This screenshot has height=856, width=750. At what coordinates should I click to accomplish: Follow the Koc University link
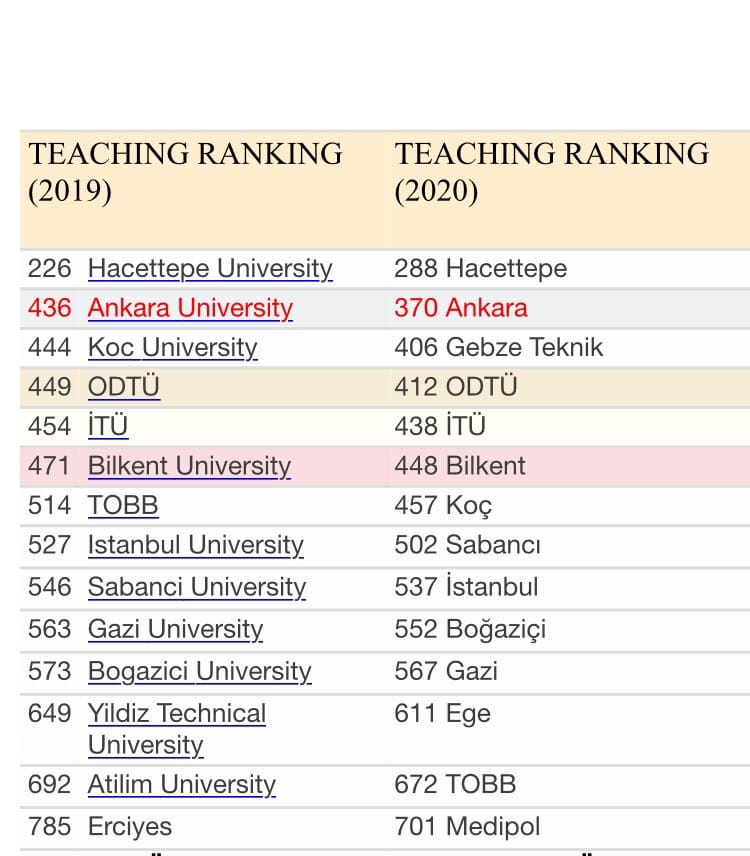pyautogui.click(x=172, y=348)
